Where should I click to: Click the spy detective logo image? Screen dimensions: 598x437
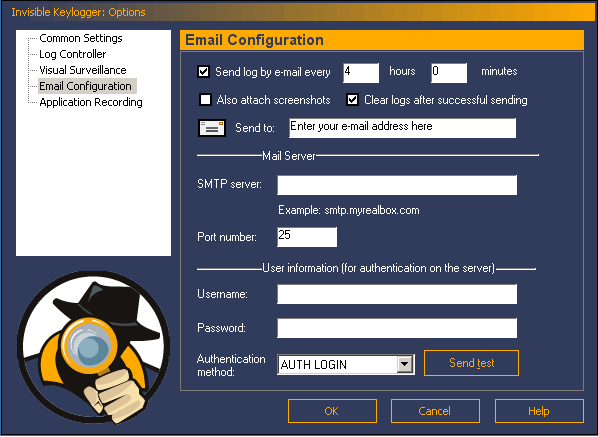[93, 347]
